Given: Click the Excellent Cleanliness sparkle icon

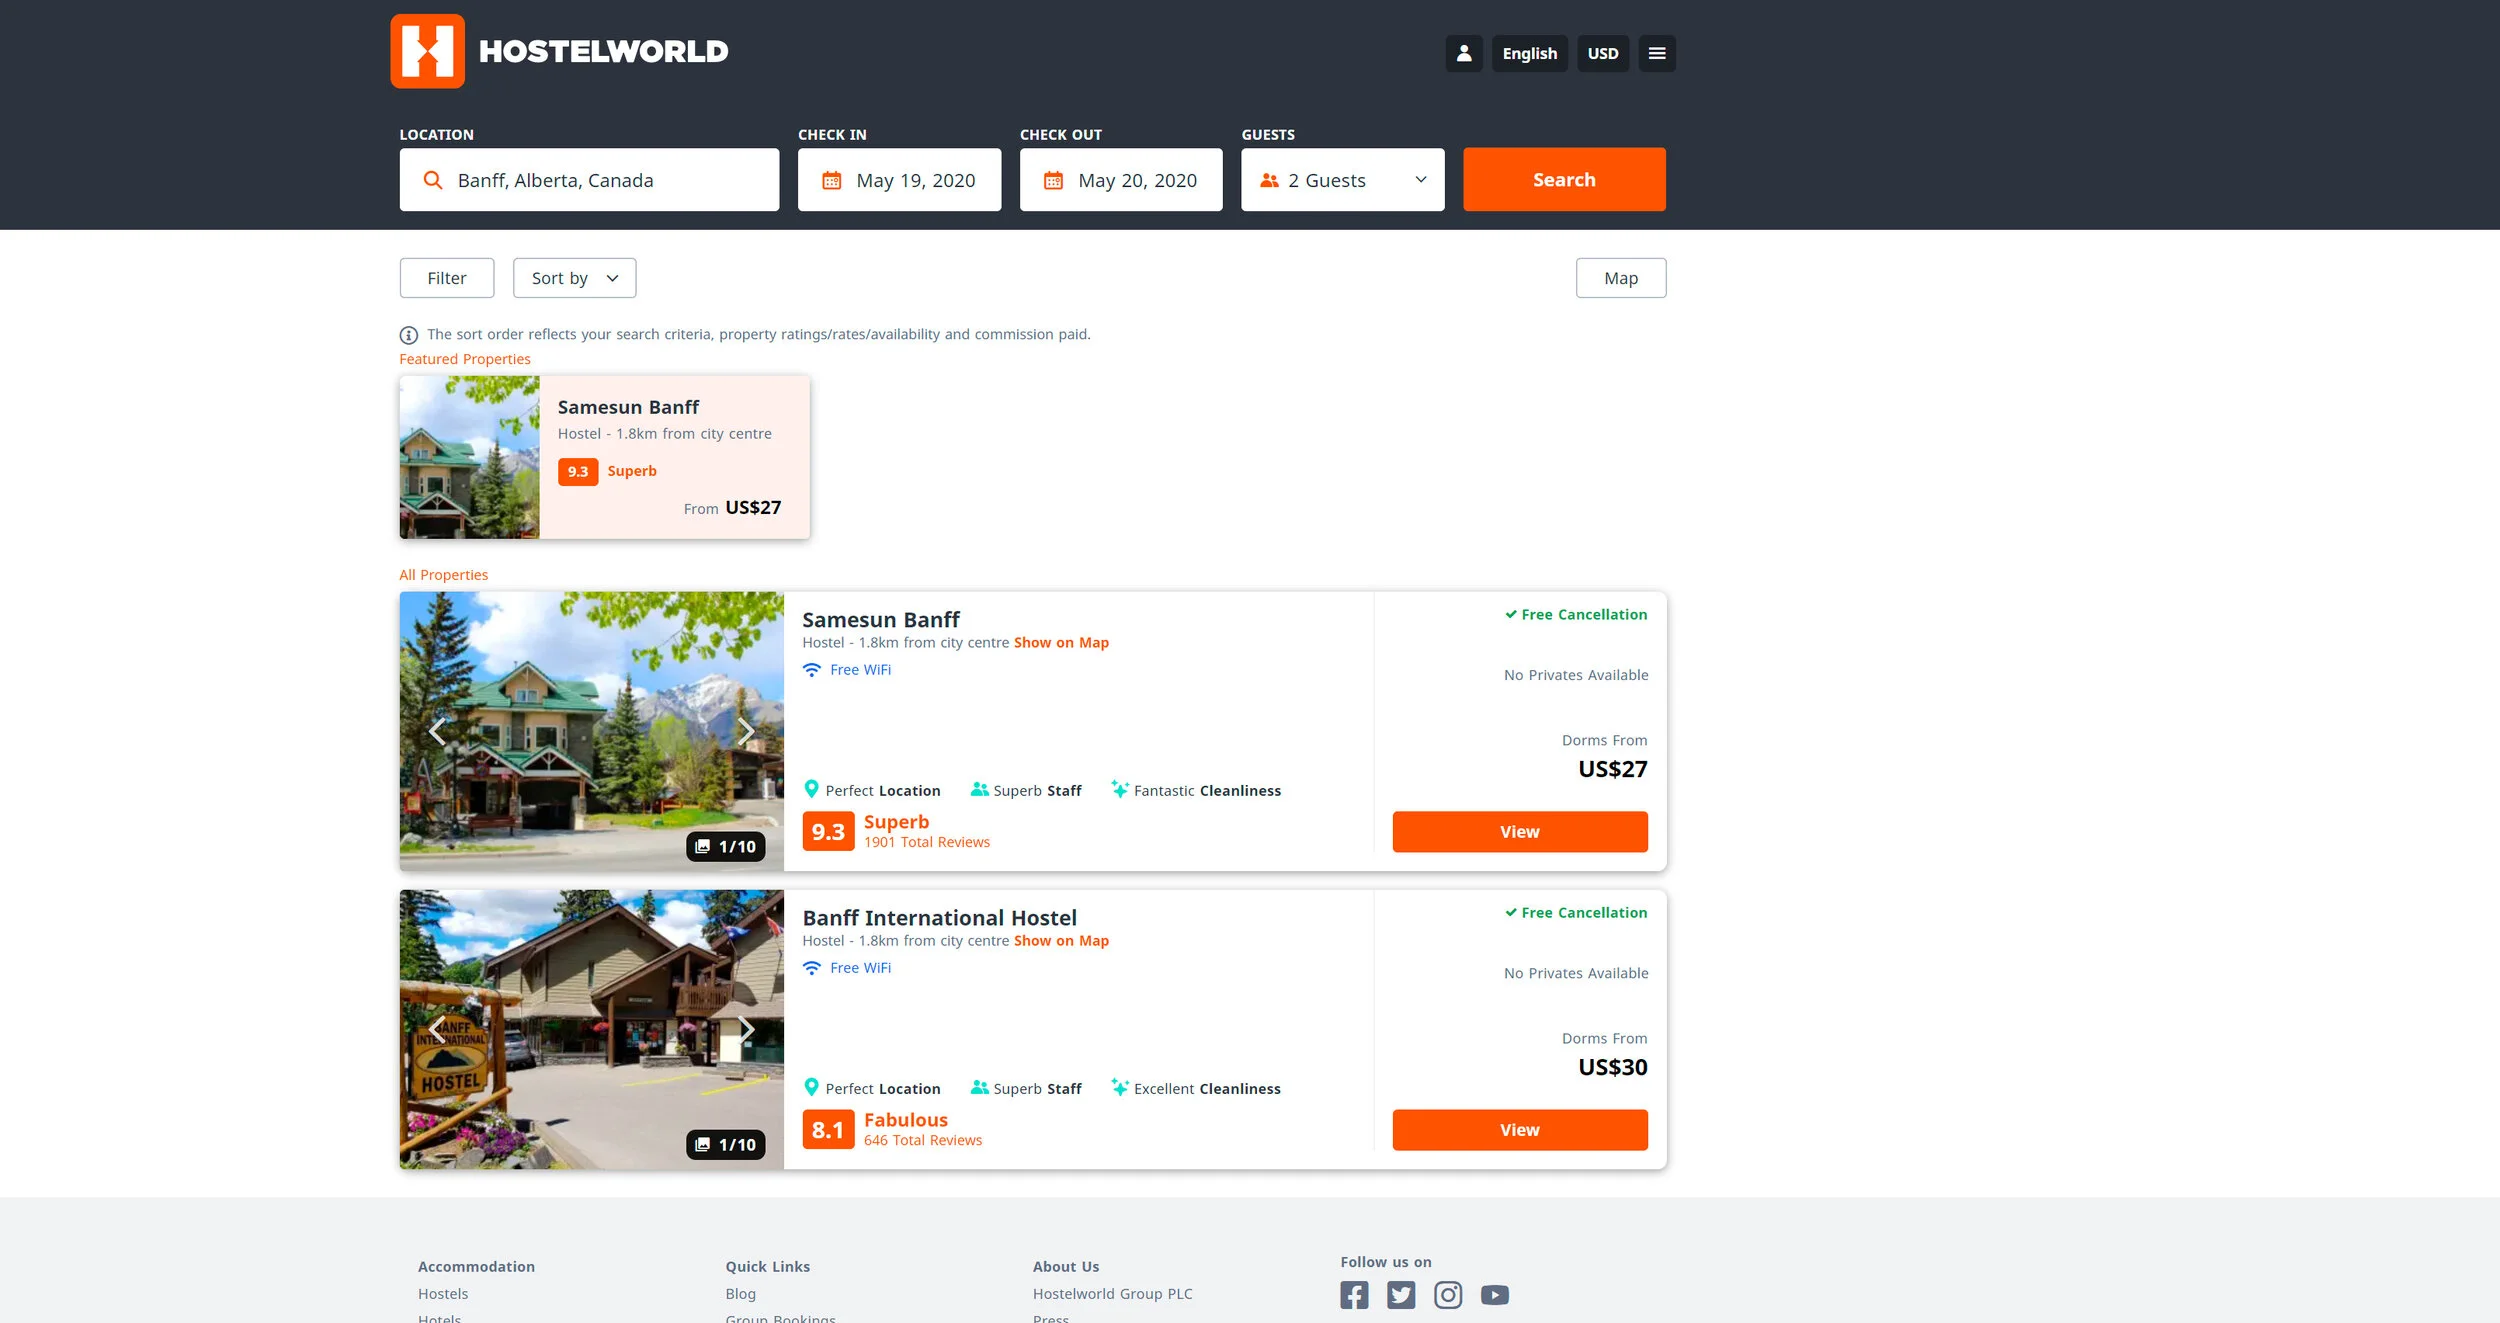Looking at the screenshot, I should pyautogui.click(x=1120, y=1087).
